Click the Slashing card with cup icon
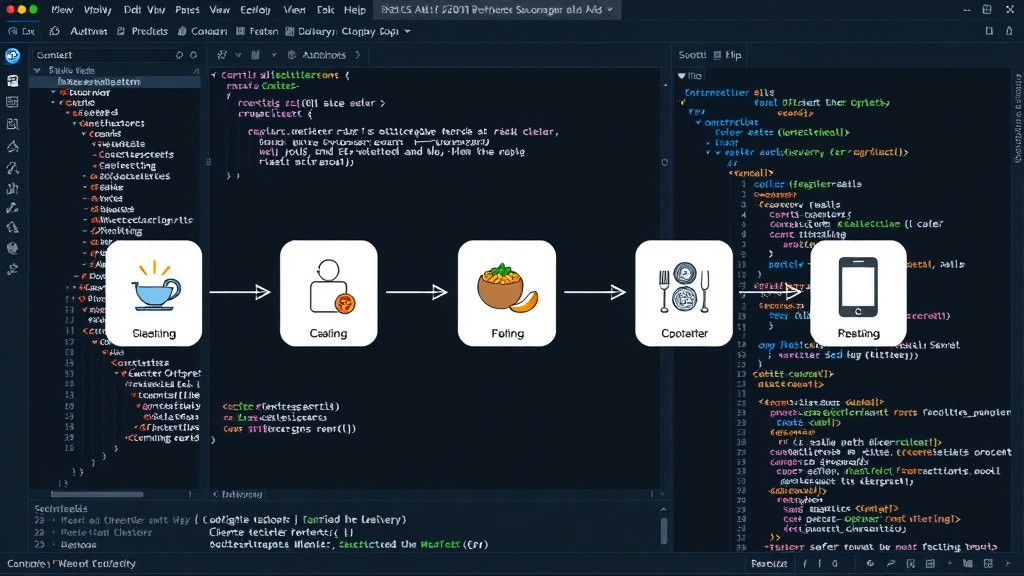Image resolution: width=1024 pixels, height=576 pixels. coord(153,293)
